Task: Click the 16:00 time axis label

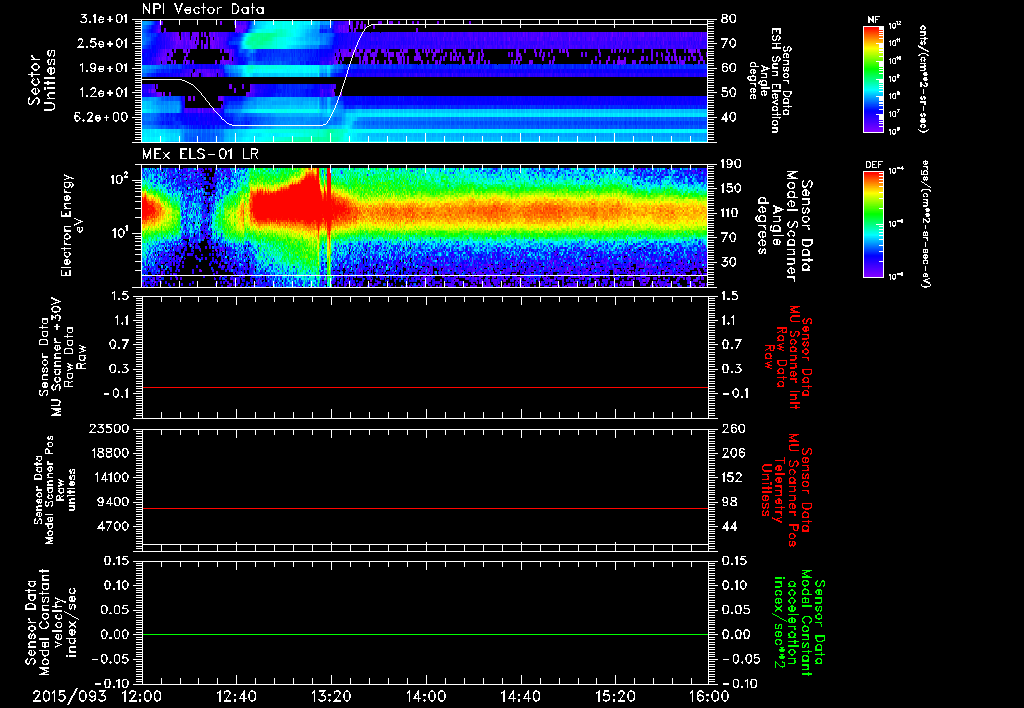Action: (709, 697)
